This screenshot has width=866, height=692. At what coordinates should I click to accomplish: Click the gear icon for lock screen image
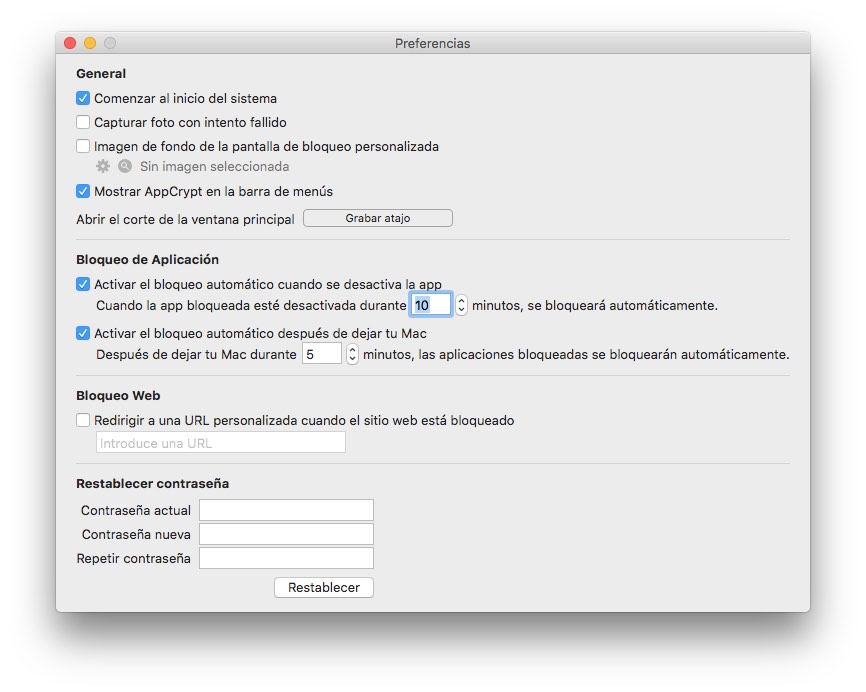pyautogui.click(x=102, y=167)
